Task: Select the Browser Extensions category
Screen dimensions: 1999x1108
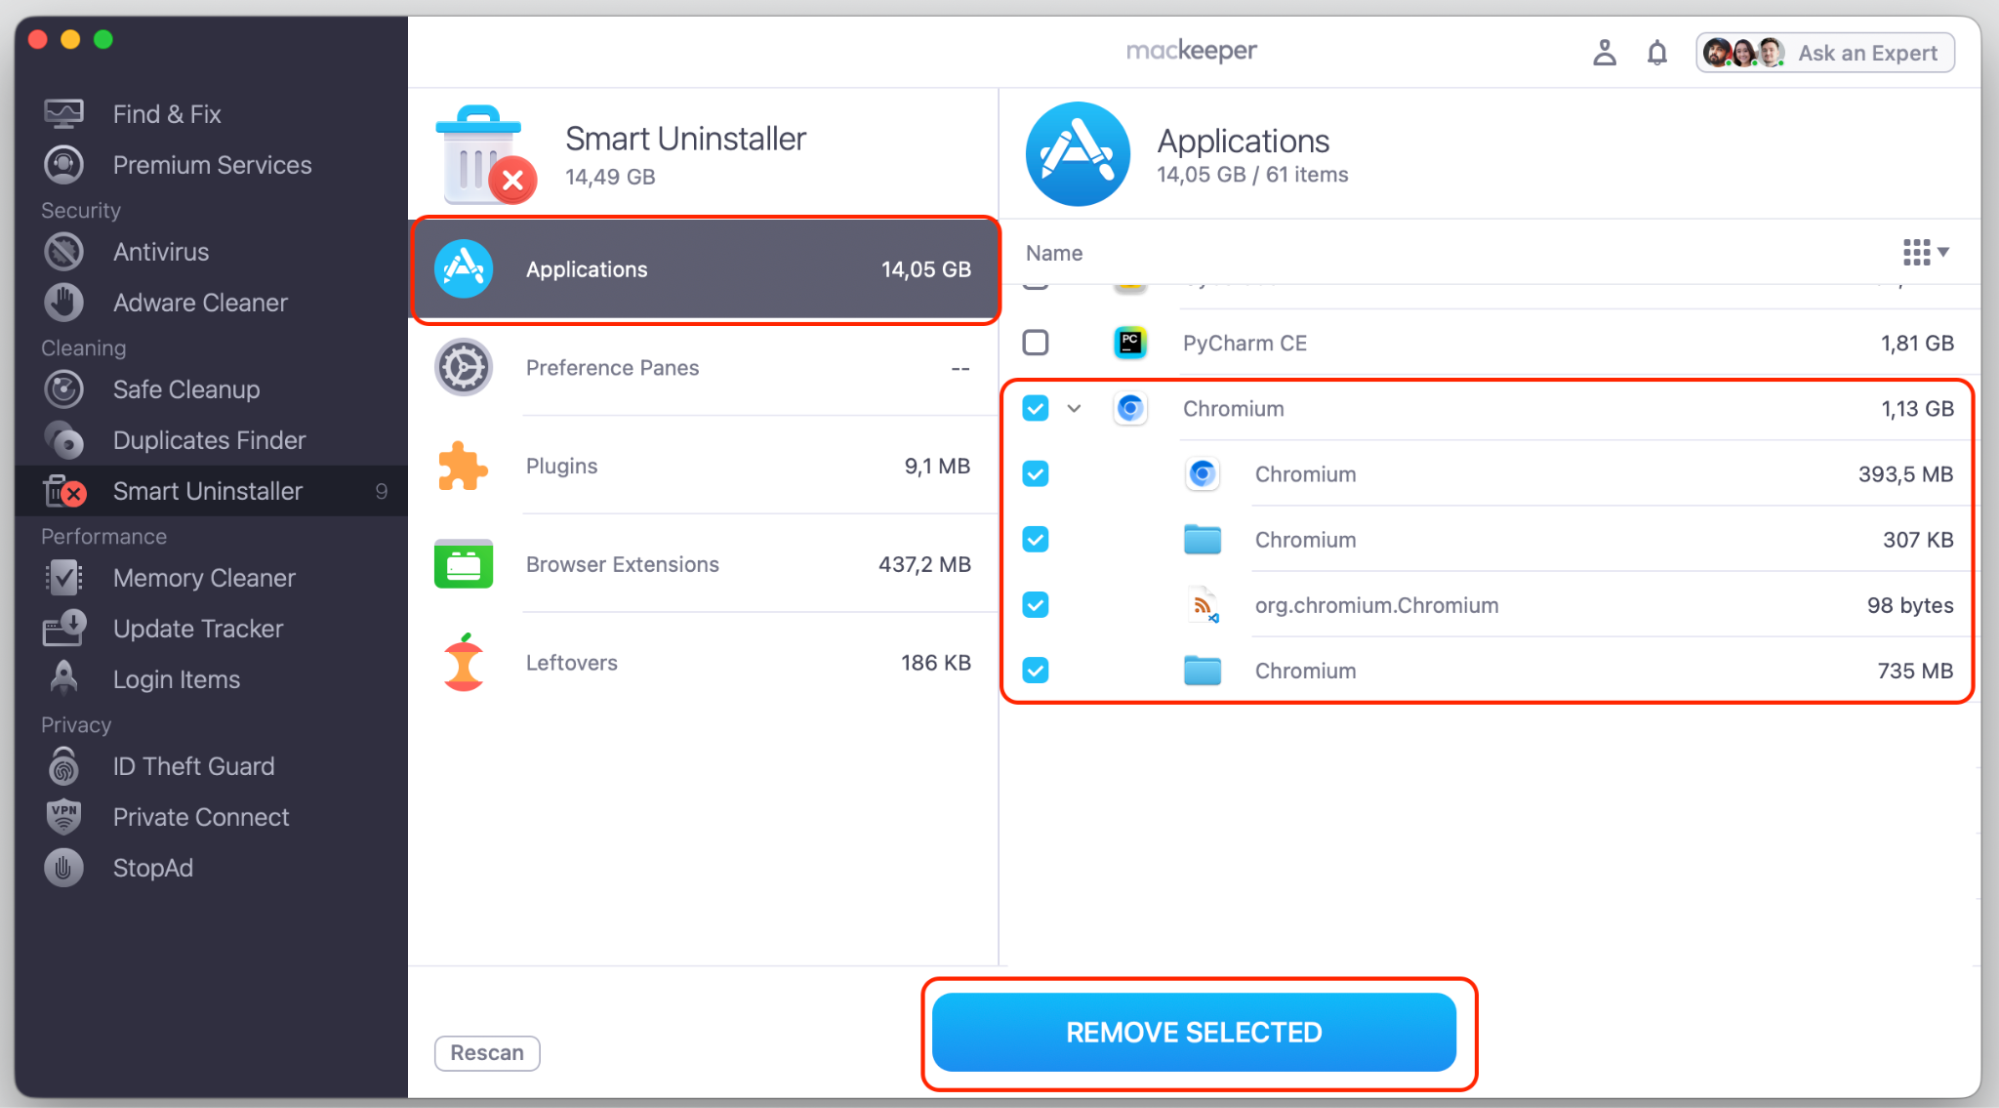Action: pos(705,564)
